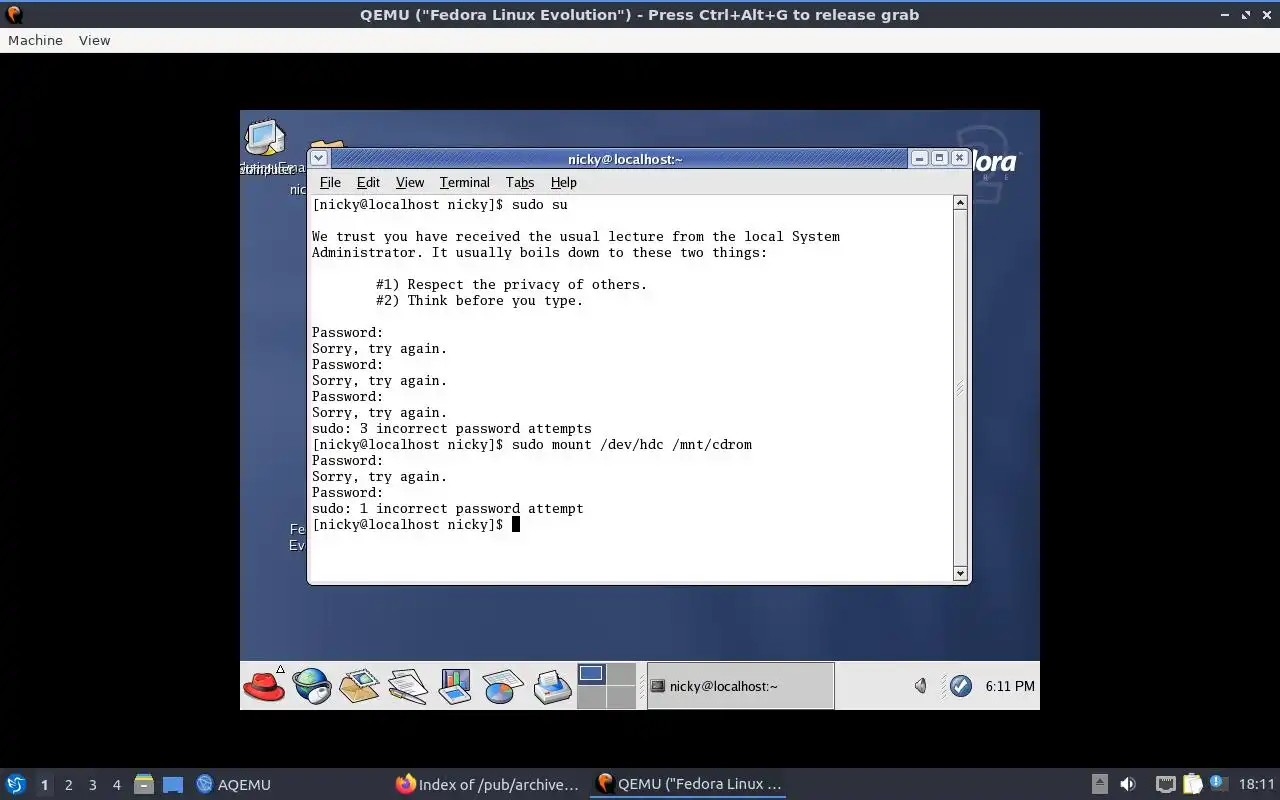Click the host notification tray icon
The image size is (1280, 800).
click(x=1218, y=783)
